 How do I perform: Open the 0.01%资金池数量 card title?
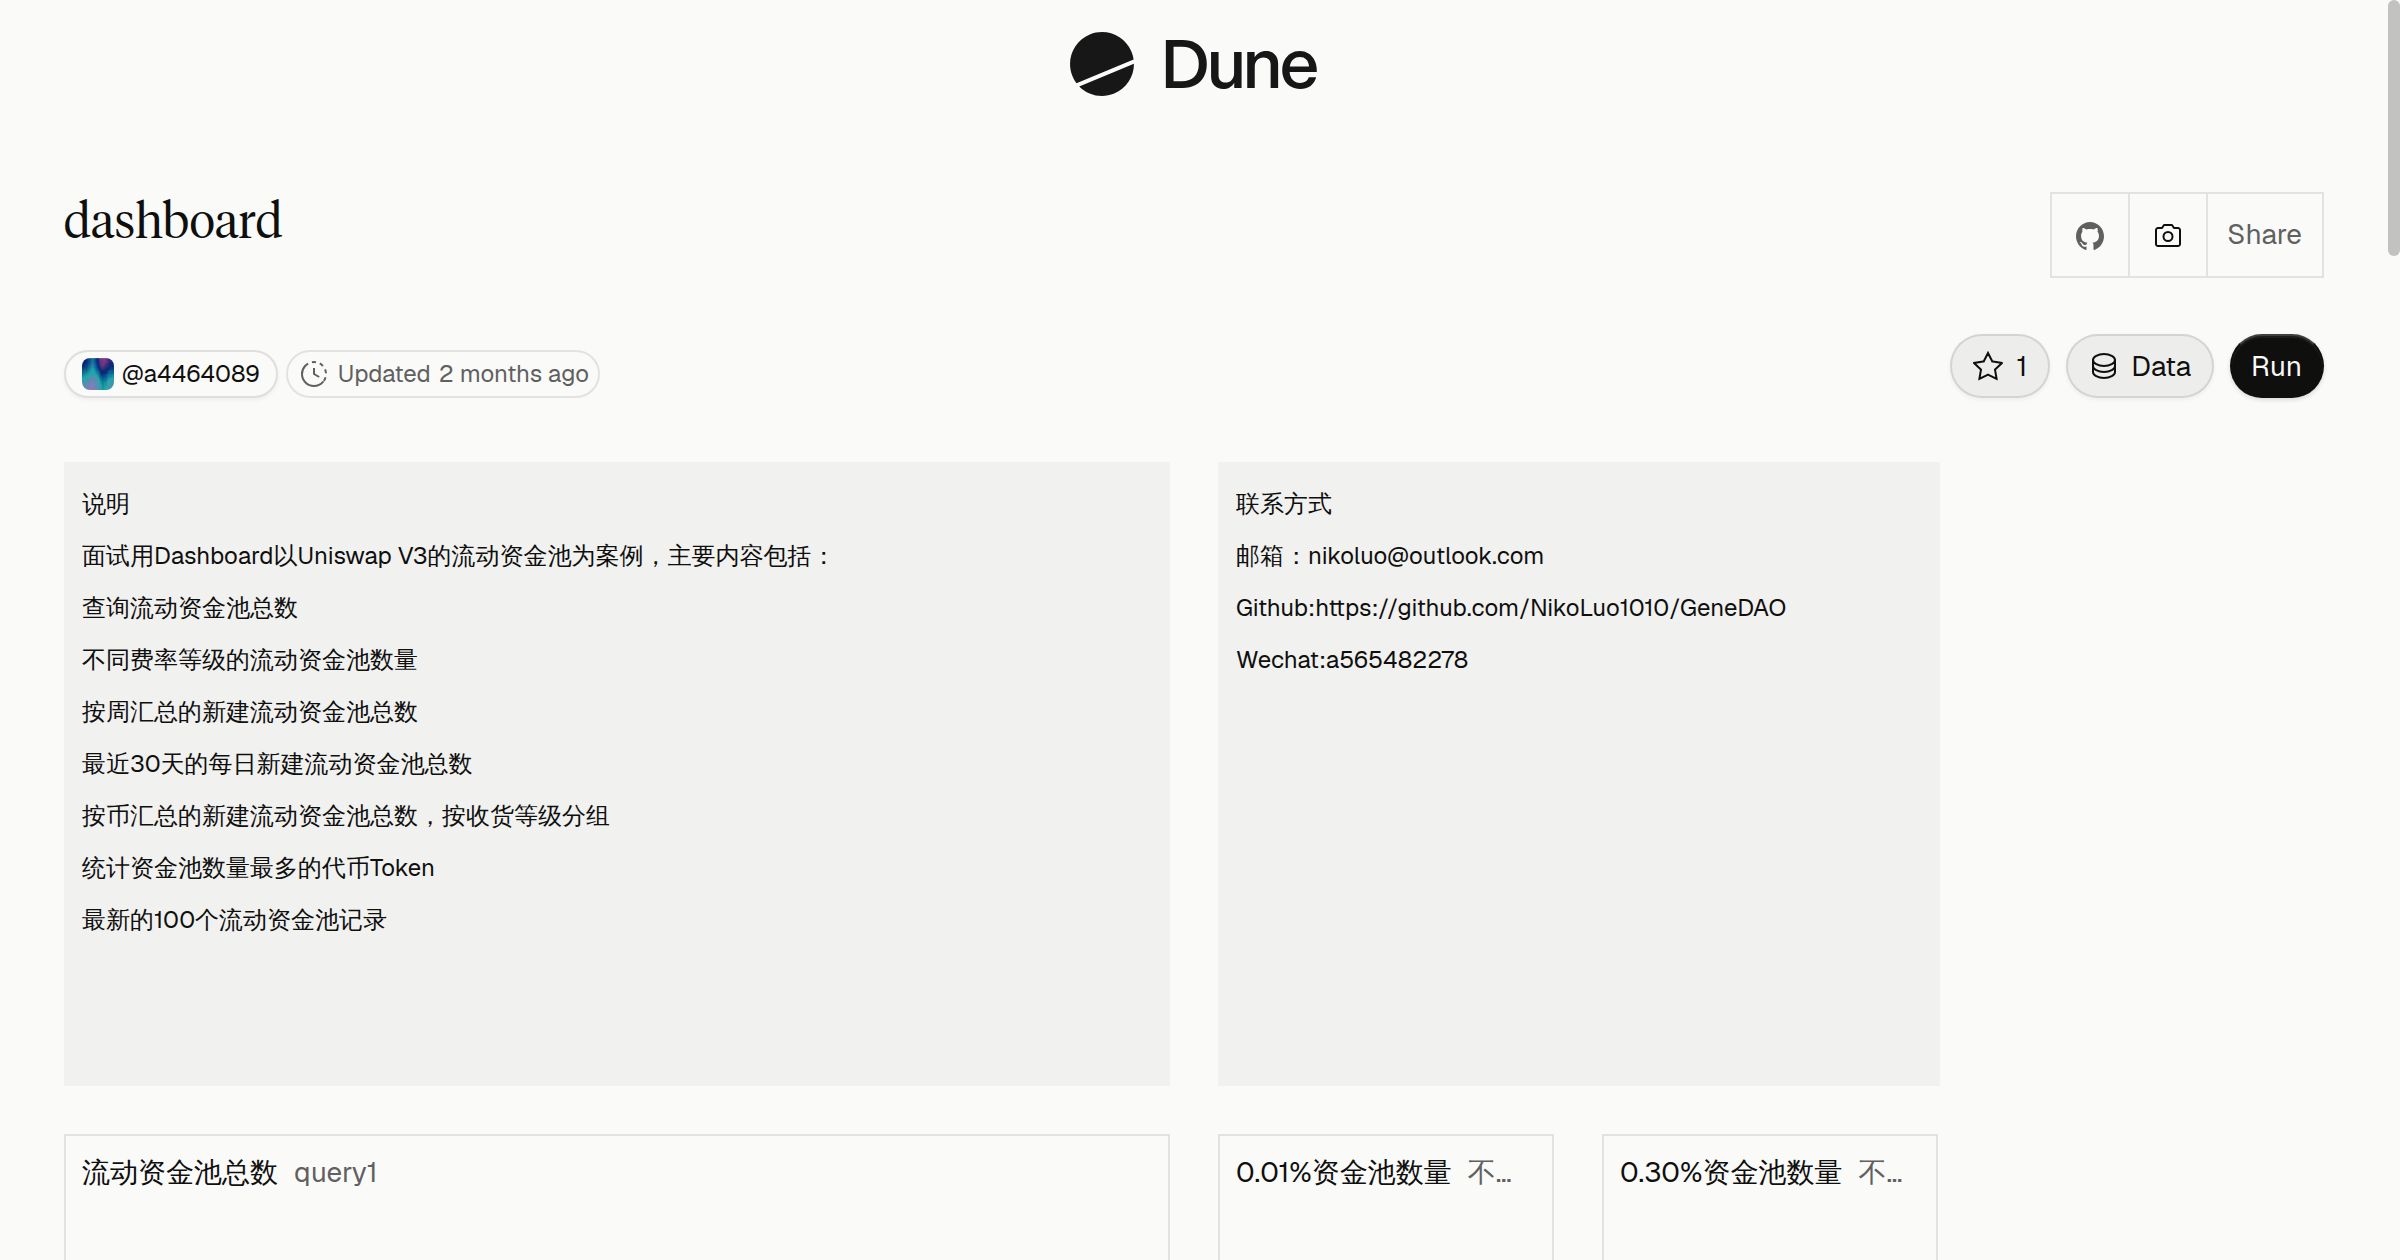pyautogui.click(x=1343, y=1172)
